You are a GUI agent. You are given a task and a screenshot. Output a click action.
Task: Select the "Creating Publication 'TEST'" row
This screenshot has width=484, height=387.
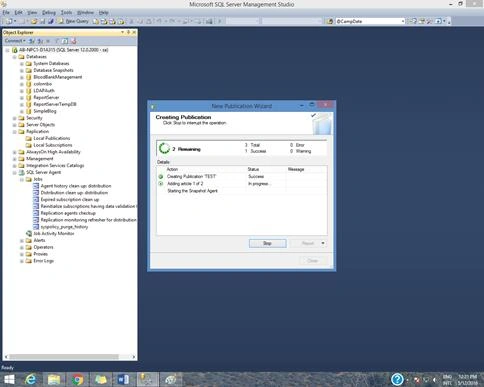pyautogui.click(x=242, y=176)
